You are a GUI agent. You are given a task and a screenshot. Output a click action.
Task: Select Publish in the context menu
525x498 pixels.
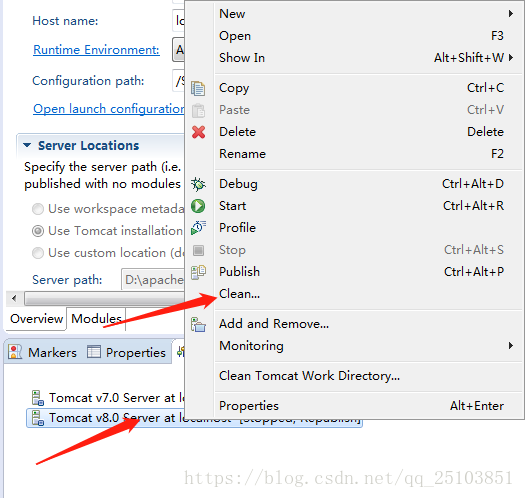pyautogui.click(x=368, y=272)
